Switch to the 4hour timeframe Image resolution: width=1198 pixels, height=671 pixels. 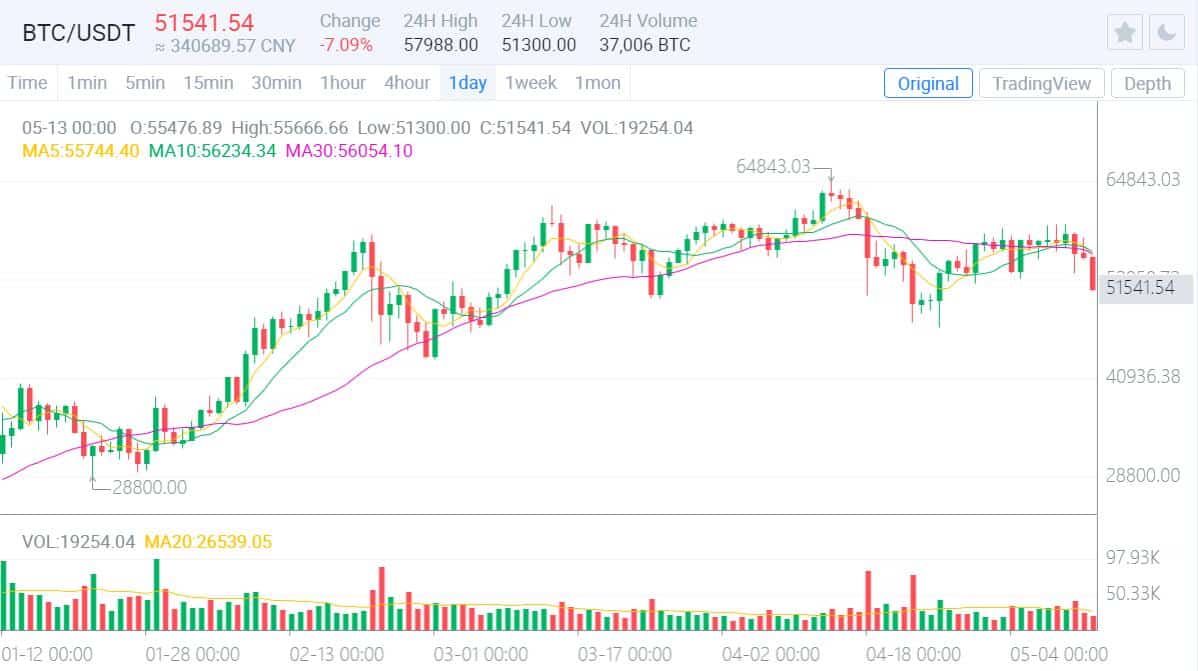pyautogui.click(x=406, y=83)
